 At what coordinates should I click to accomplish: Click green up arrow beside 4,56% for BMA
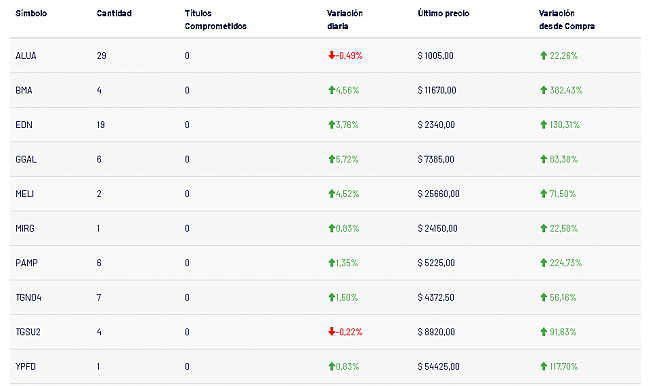point(331,90)
